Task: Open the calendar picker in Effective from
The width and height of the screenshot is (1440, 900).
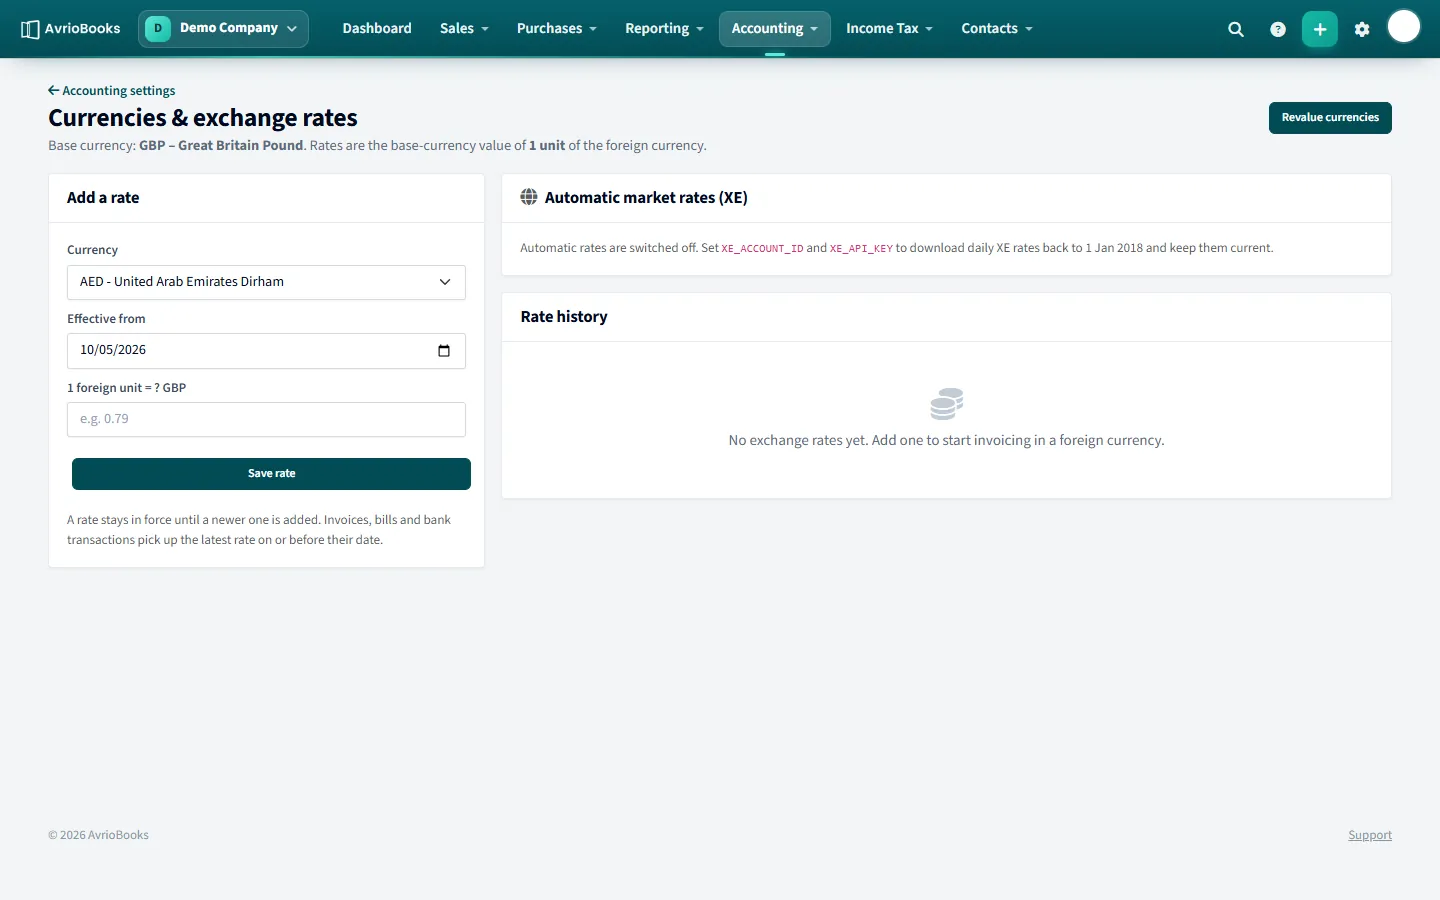Action: pos(444,350)
